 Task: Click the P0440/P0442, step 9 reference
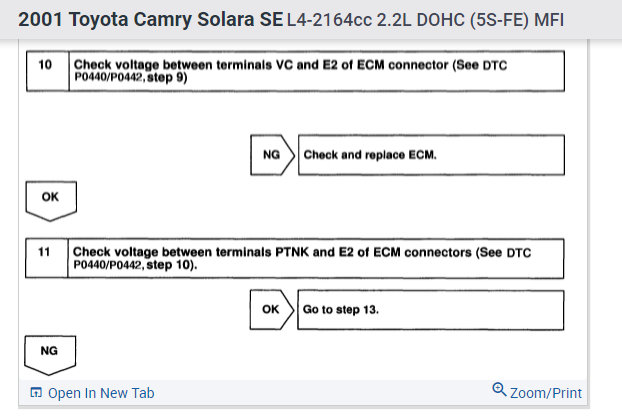pos(131,78)
